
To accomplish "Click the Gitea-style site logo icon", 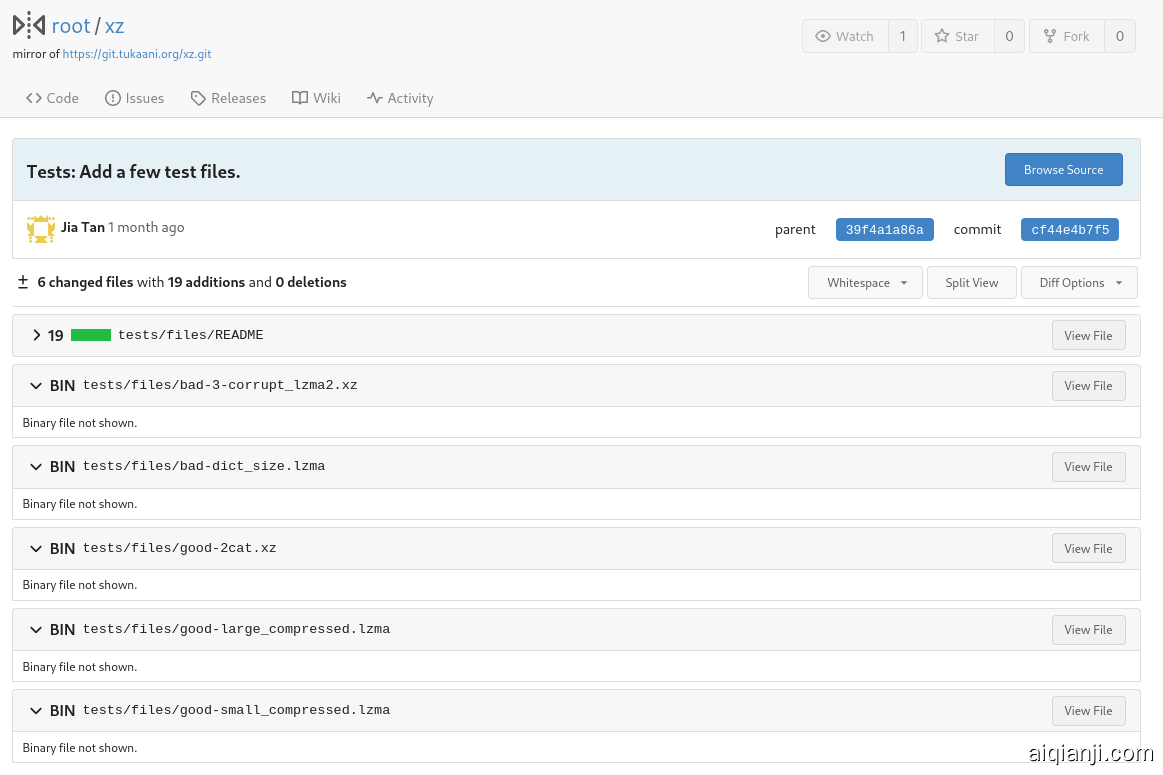I will coord(29,25).
